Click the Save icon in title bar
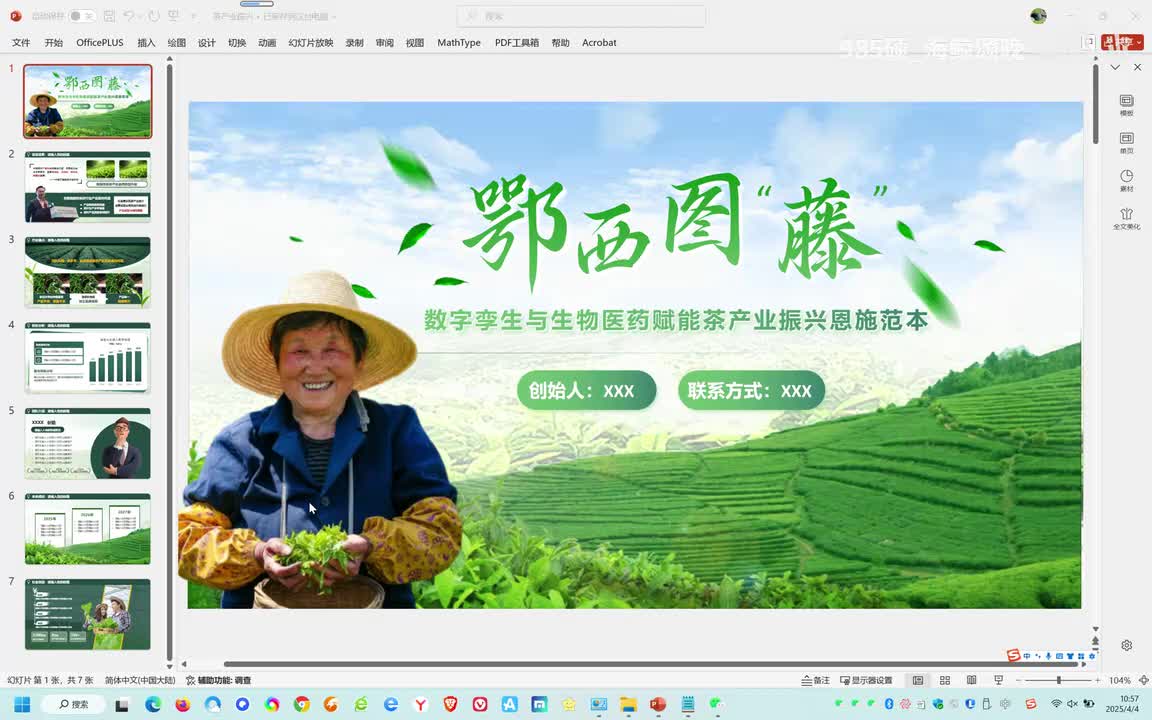 click(x=109, y=15)
